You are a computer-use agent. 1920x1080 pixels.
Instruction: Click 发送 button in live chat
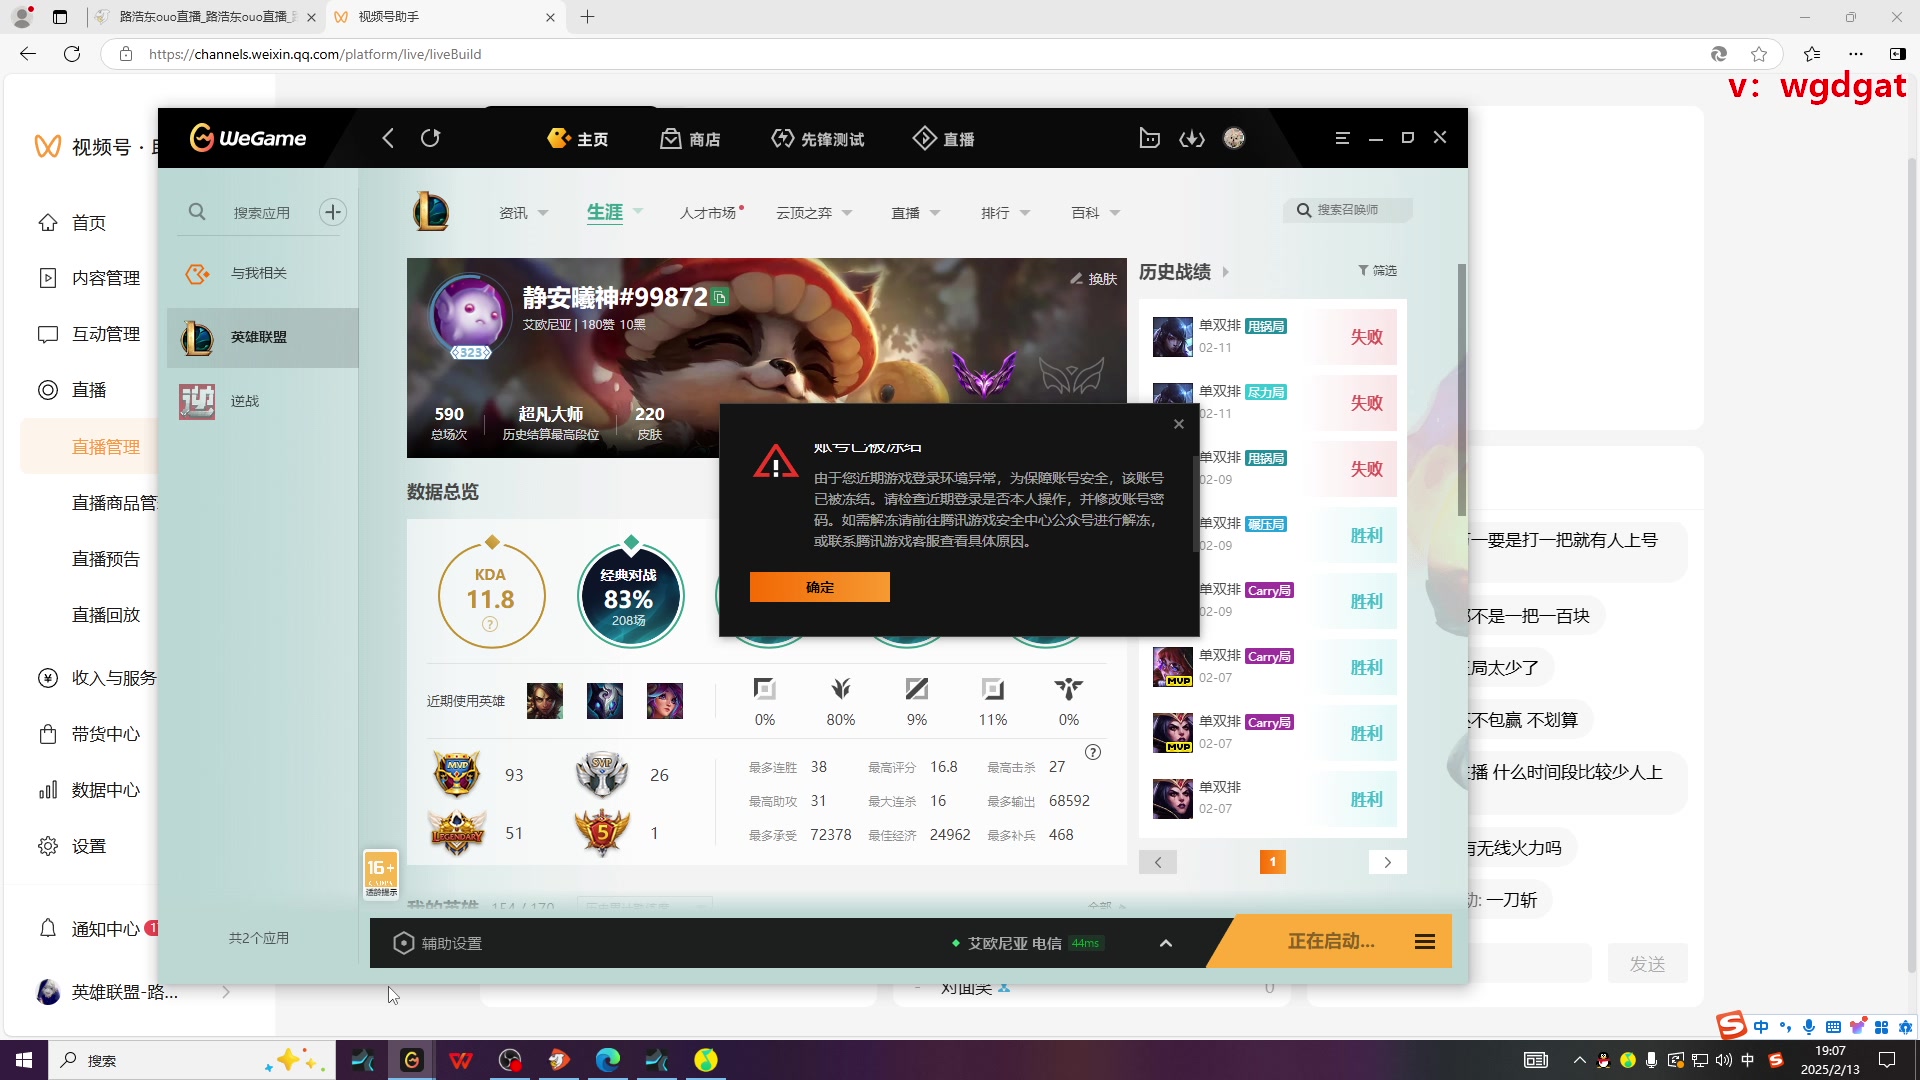1647,963
